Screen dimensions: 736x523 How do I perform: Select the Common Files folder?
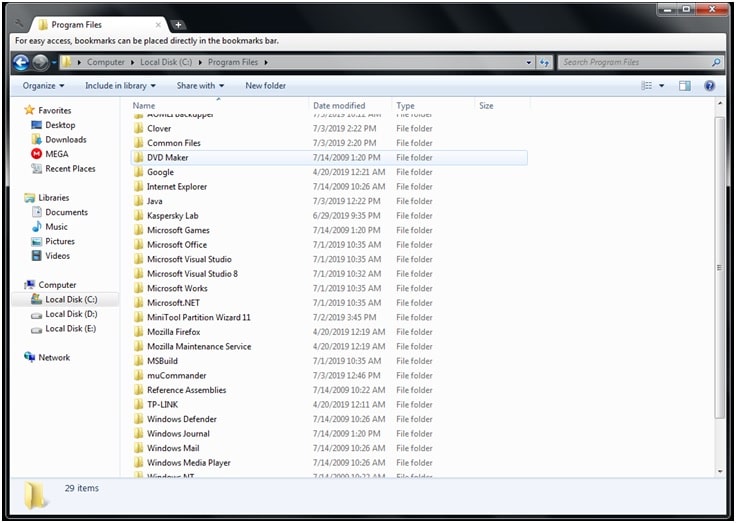tap(329, 143)
